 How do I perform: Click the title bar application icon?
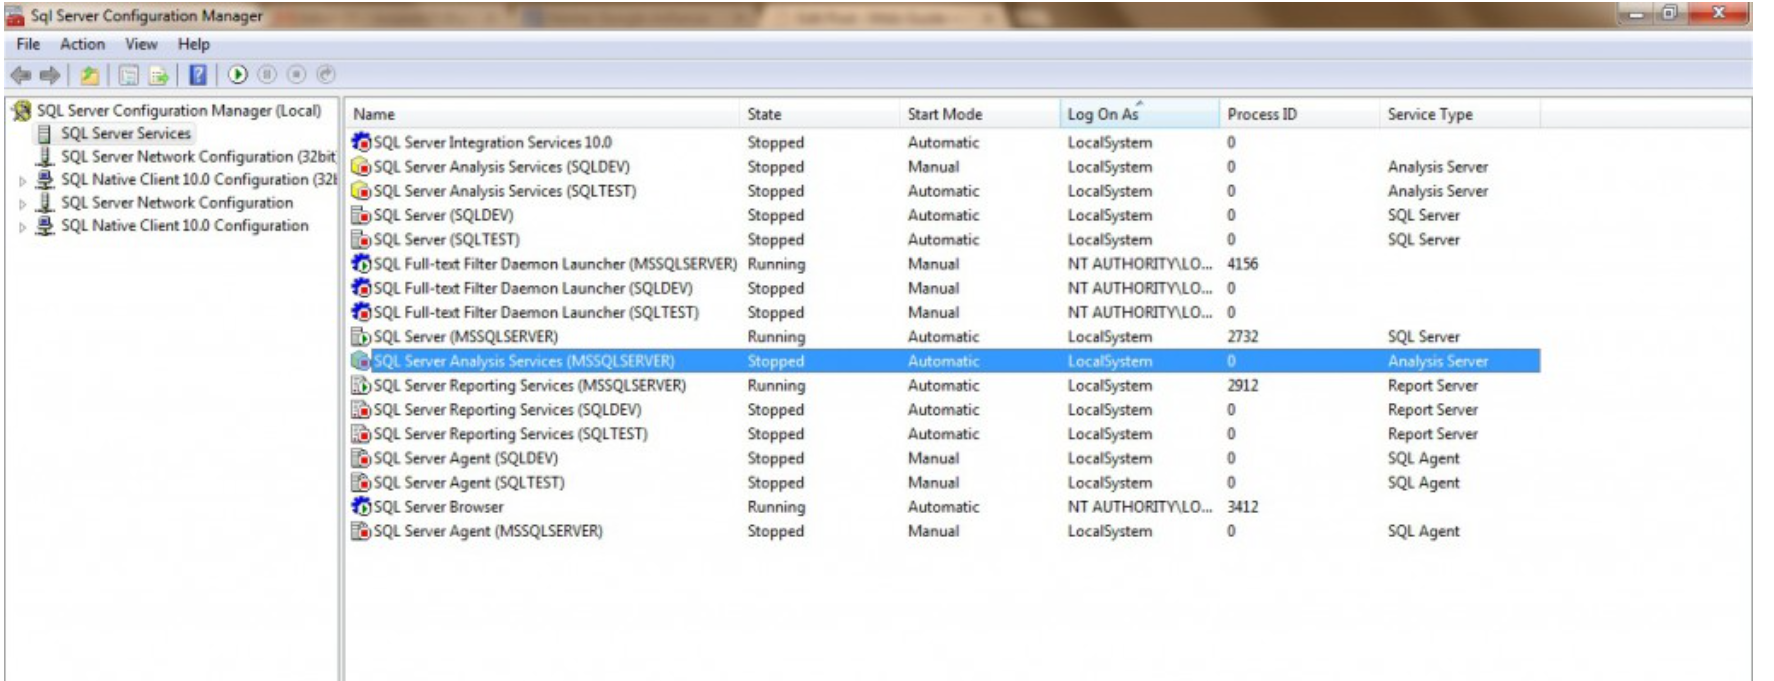click(x=15, y=16)
